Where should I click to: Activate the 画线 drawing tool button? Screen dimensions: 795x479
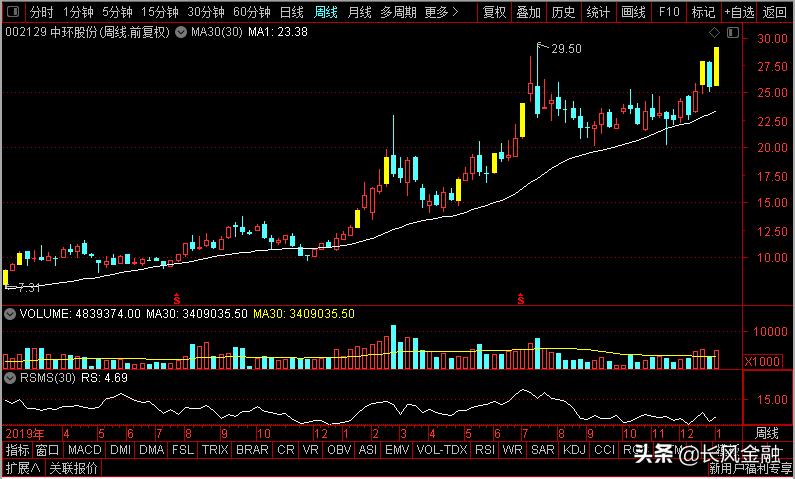(x=633, y=12)
